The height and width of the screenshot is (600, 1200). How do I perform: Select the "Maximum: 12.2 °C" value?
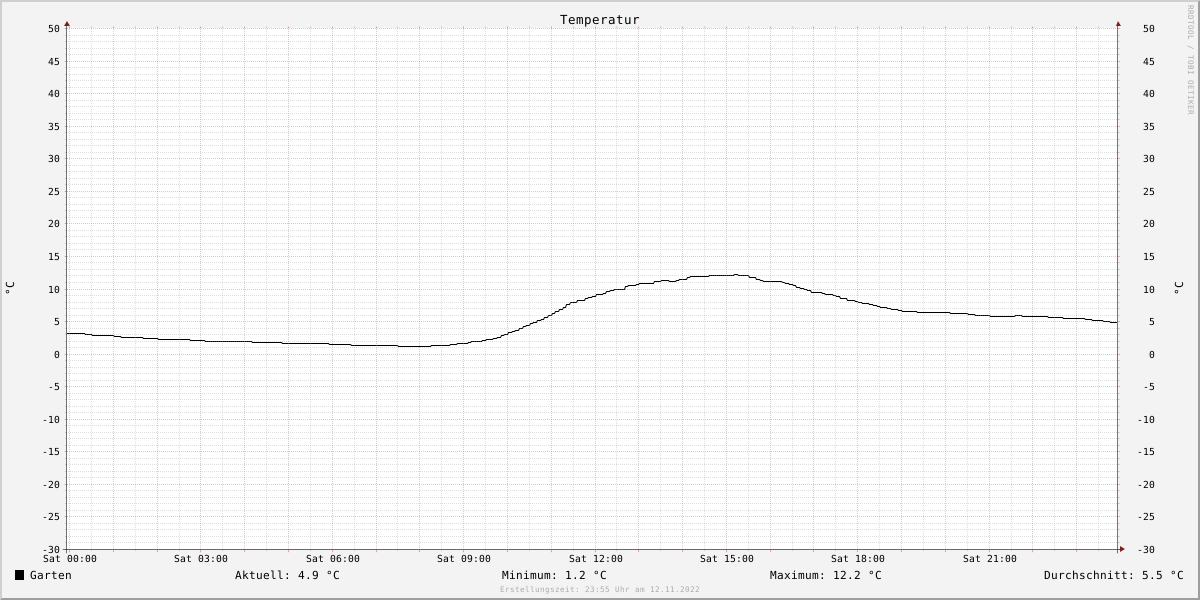click(826, 575)
